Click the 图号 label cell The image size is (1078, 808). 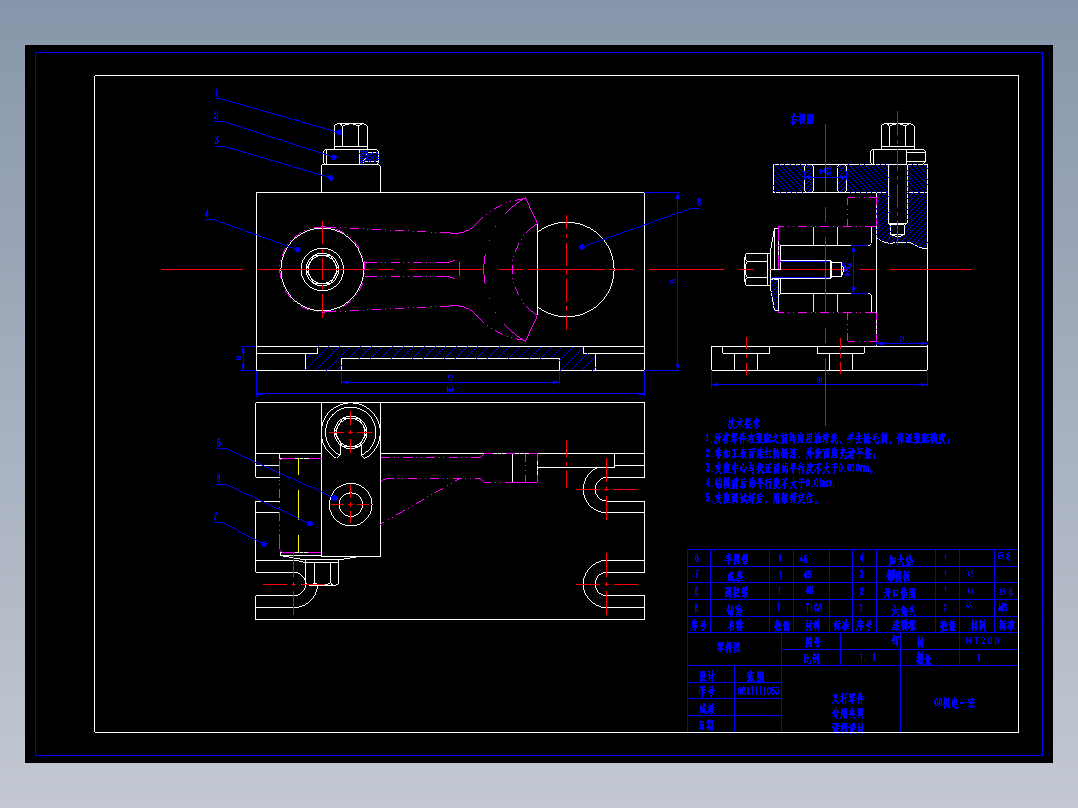(x=813, y=642)
